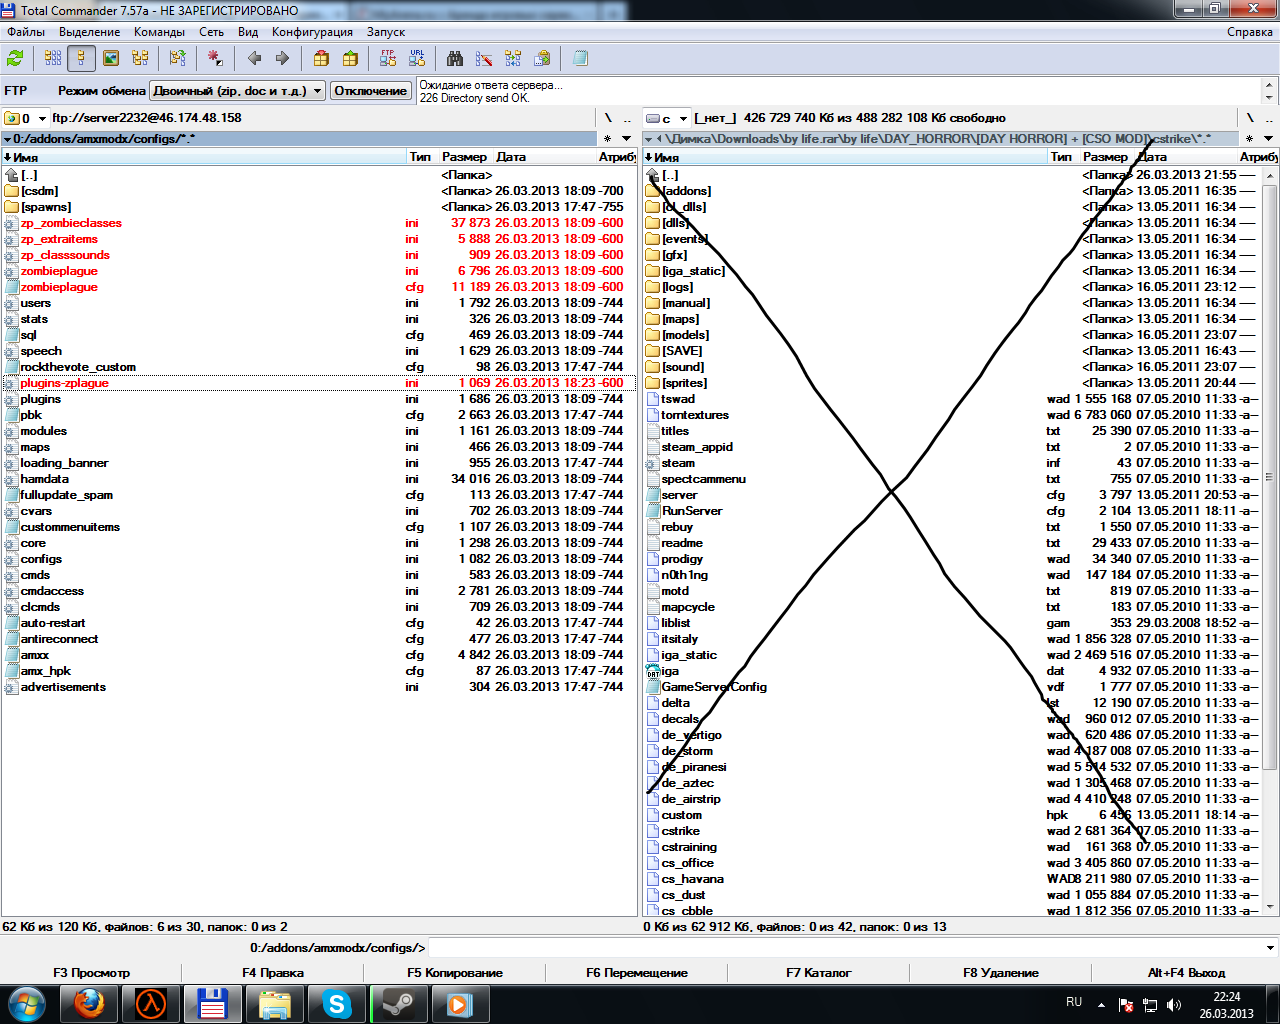Select zp_zombieclasses file in left panel

coord(319,223)
